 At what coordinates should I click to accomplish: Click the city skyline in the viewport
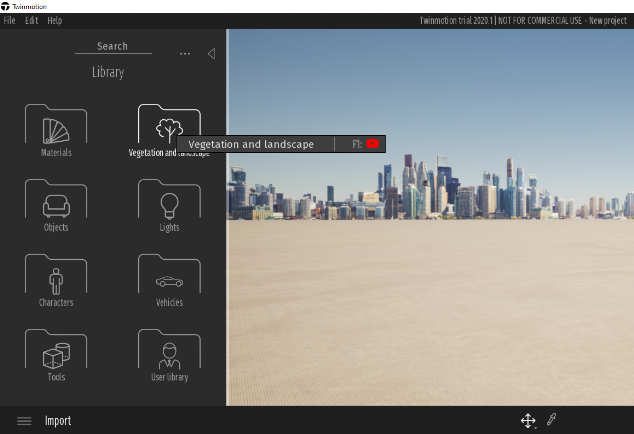430,187
